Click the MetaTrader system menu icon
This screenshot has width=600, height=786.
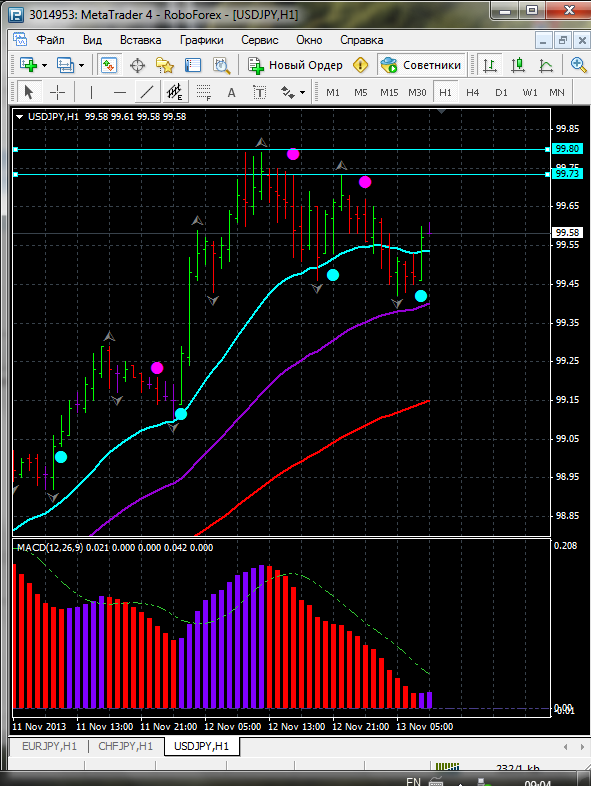(16, 15)
